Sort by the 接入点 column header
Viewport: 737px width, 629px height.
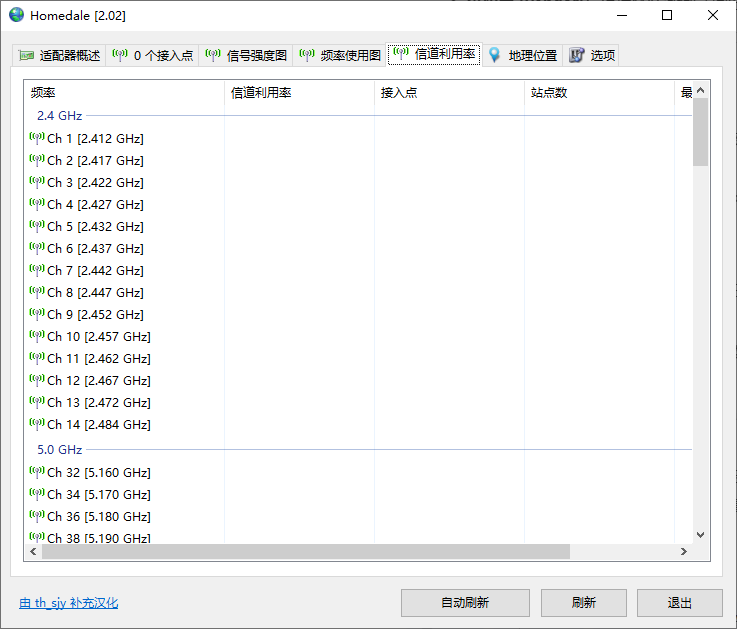(x=449, y=93)
